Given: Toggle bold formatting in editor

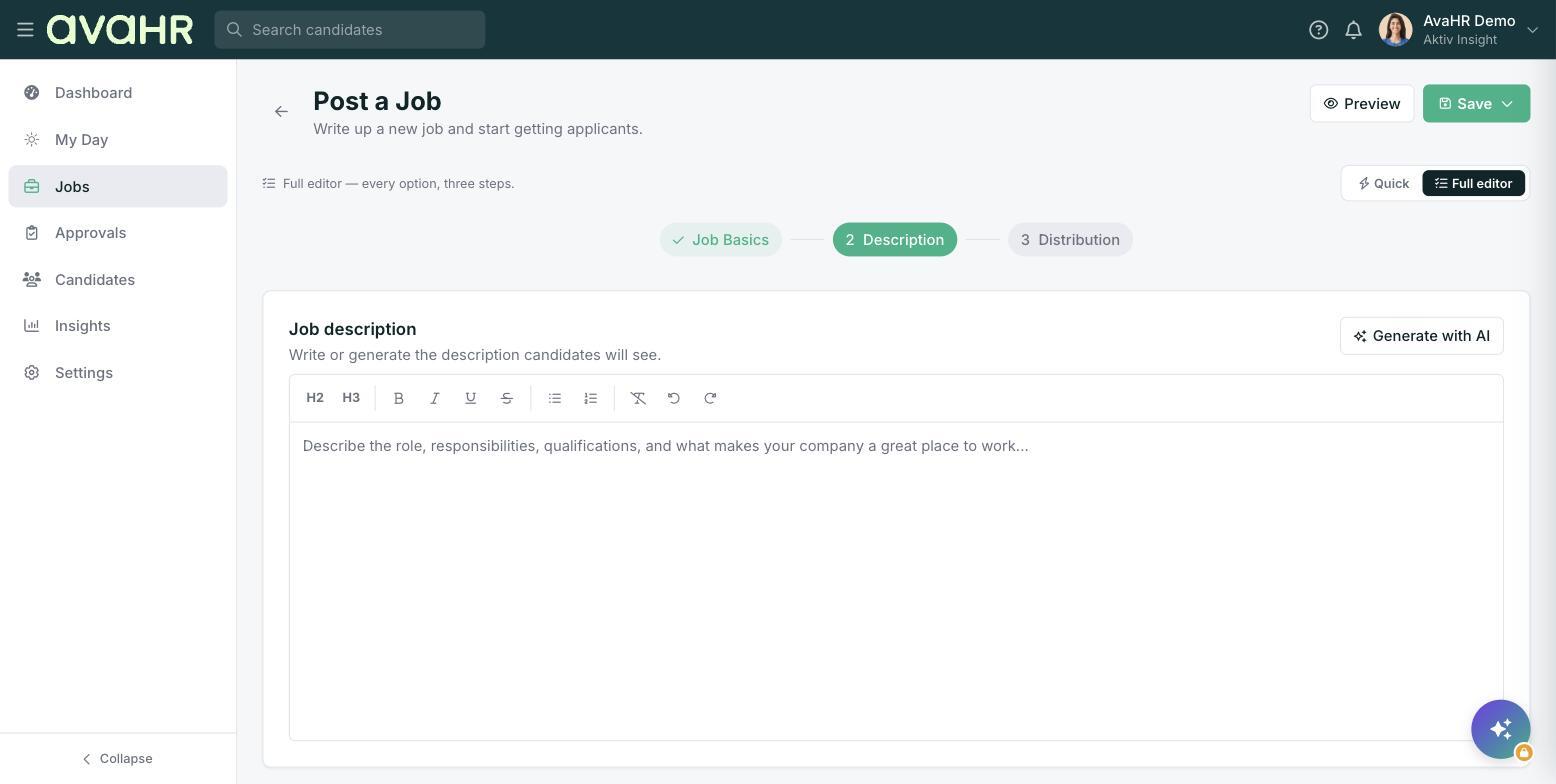Looking at the screenshot, I should (x=399, y=398).
